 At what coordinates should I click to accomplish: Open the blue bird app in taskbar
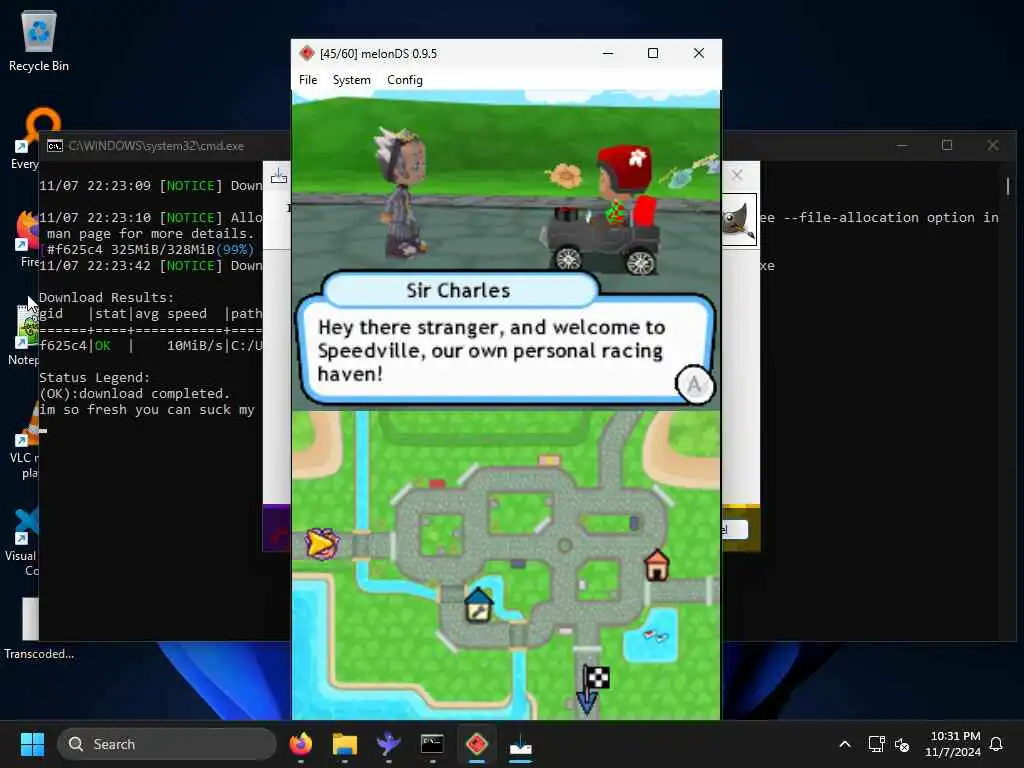pos(388,744)
